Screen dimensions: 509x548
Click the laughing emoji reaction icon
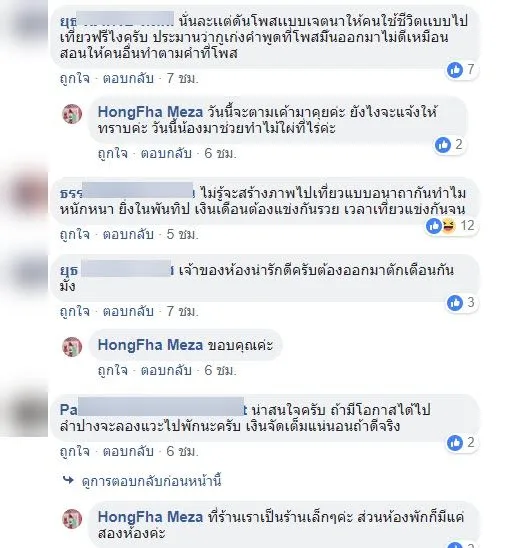click(449, 226)
